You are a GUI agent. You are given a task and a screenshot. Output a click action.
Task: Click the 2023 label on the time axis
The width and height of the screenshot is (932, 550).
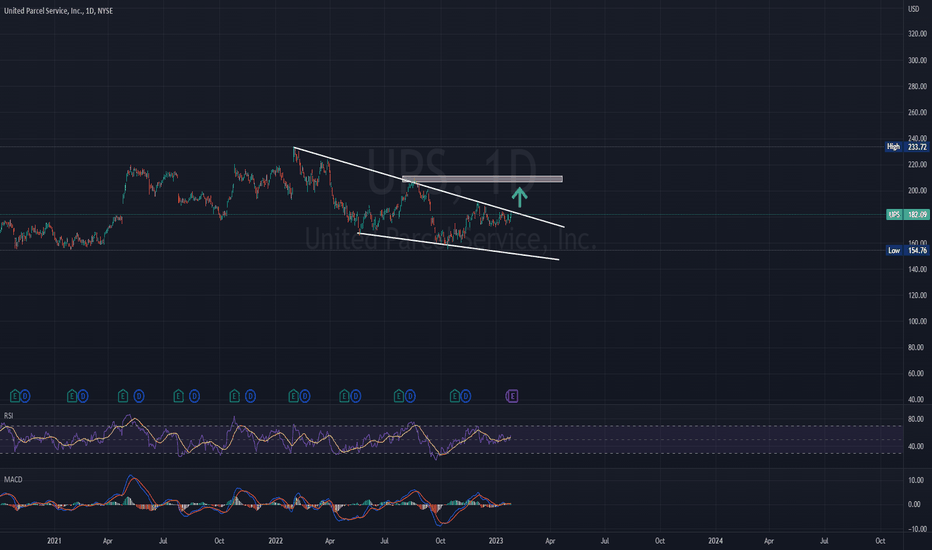(496, 541)
